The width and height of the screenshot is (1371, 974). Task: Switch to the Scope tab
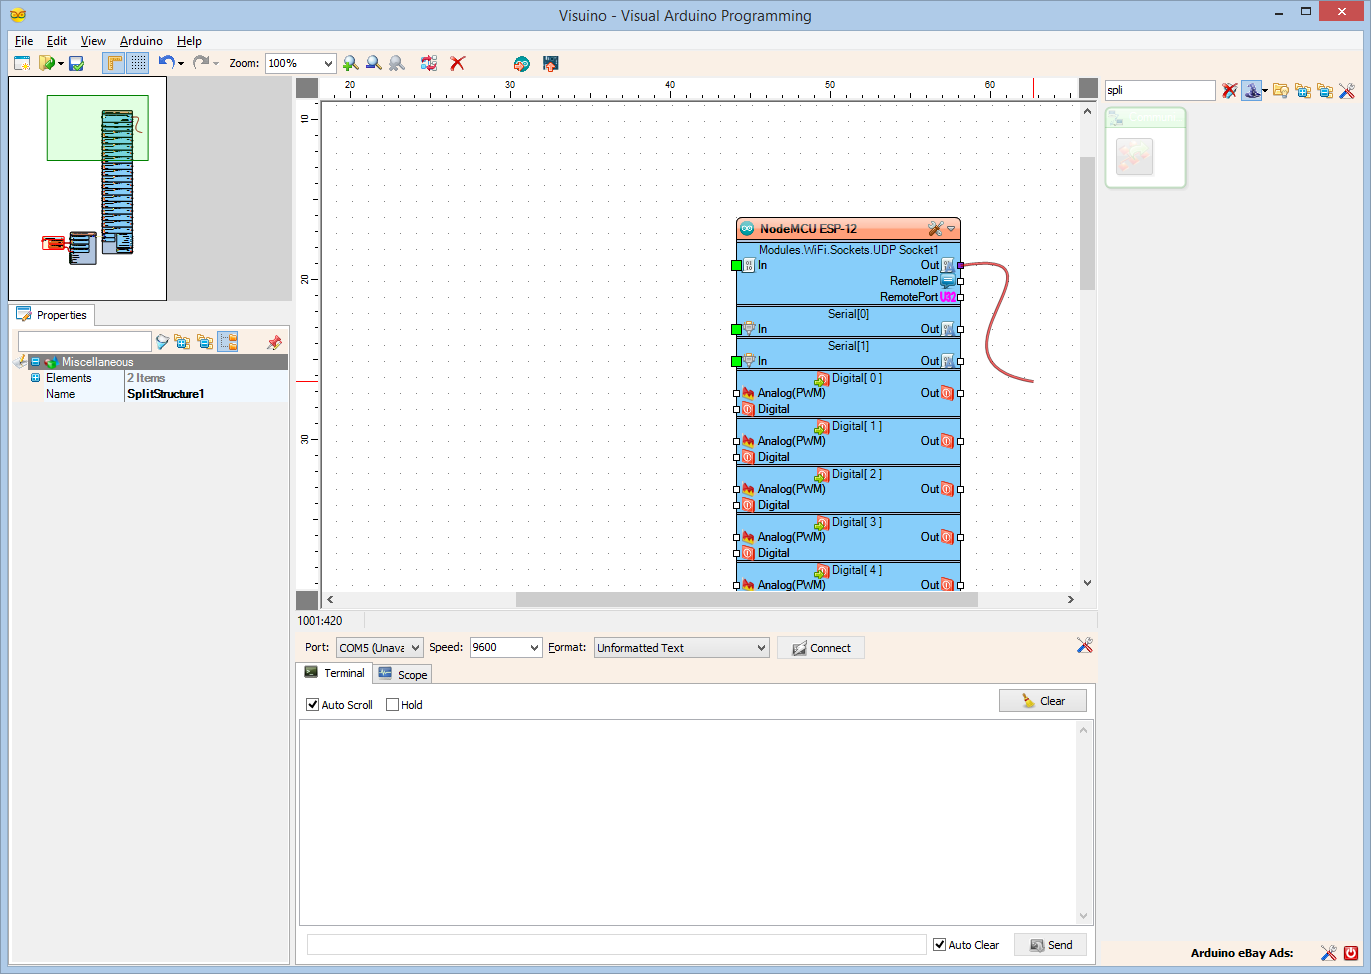pos(403,674)
